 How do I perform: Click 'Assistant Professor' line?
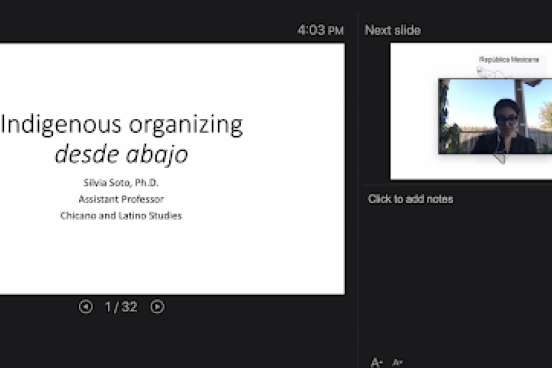pyautogui.click(x=121, y=199)
